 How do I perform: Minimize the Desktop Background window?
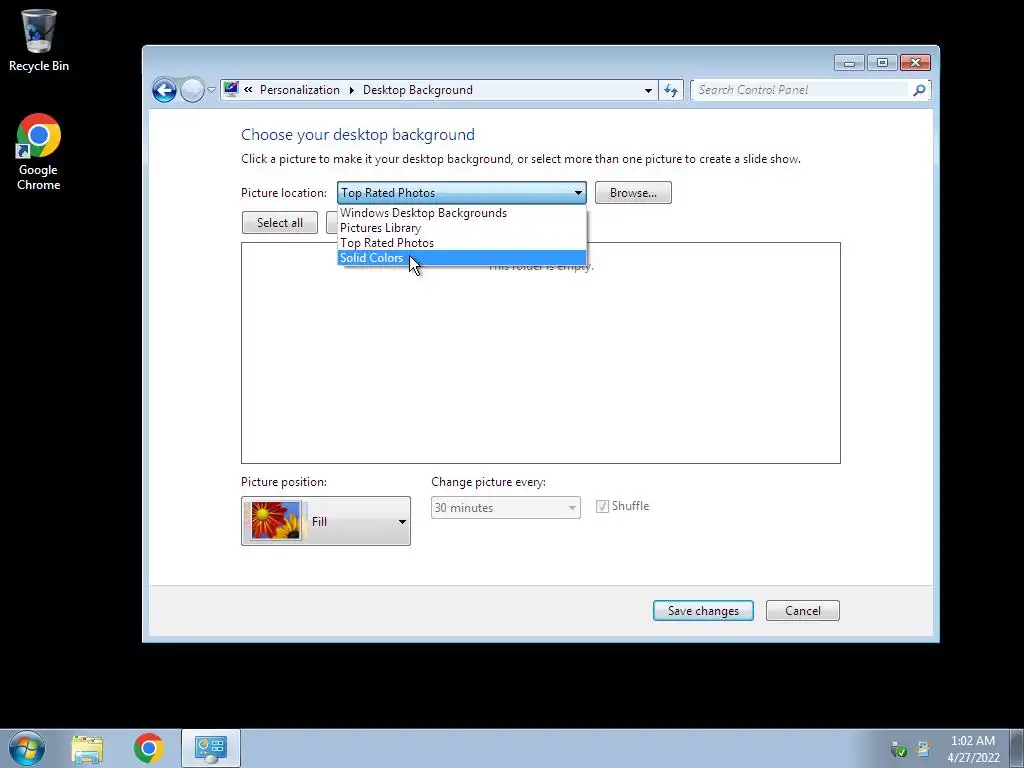pos(849,63)
